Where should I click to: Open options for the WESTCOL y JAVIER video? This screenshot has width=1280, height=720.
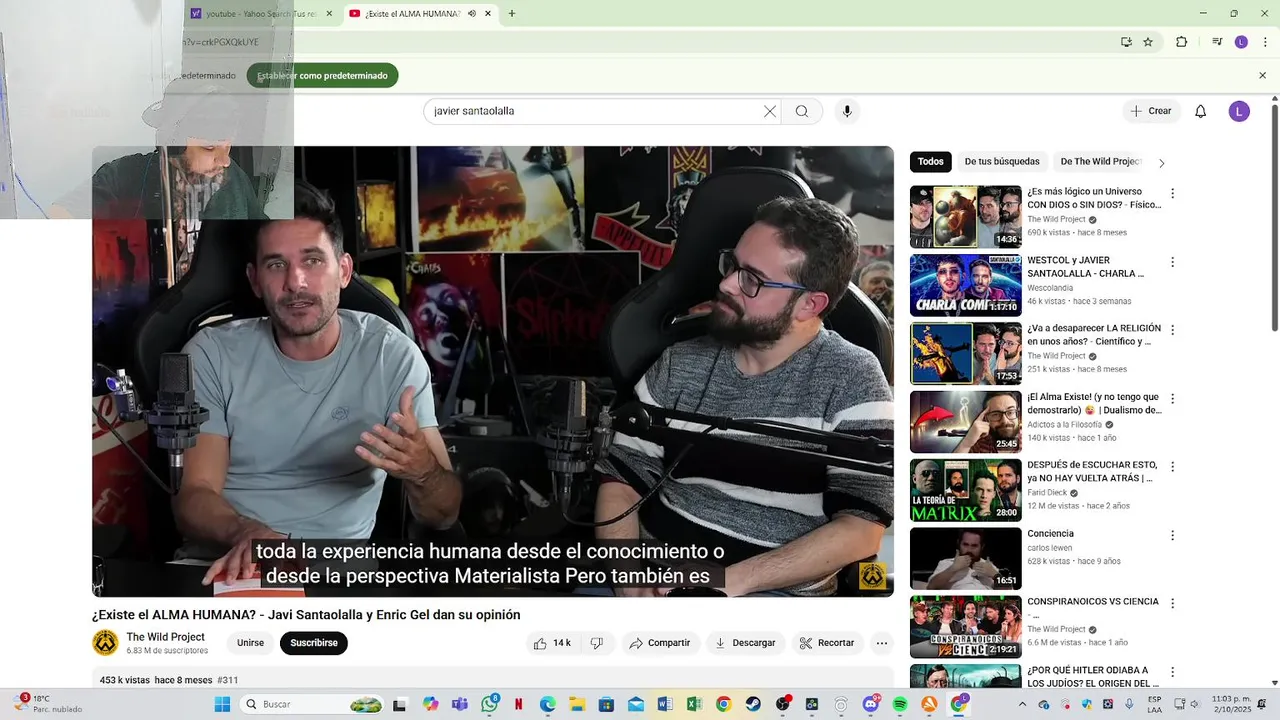click(x=1172, y=262)
